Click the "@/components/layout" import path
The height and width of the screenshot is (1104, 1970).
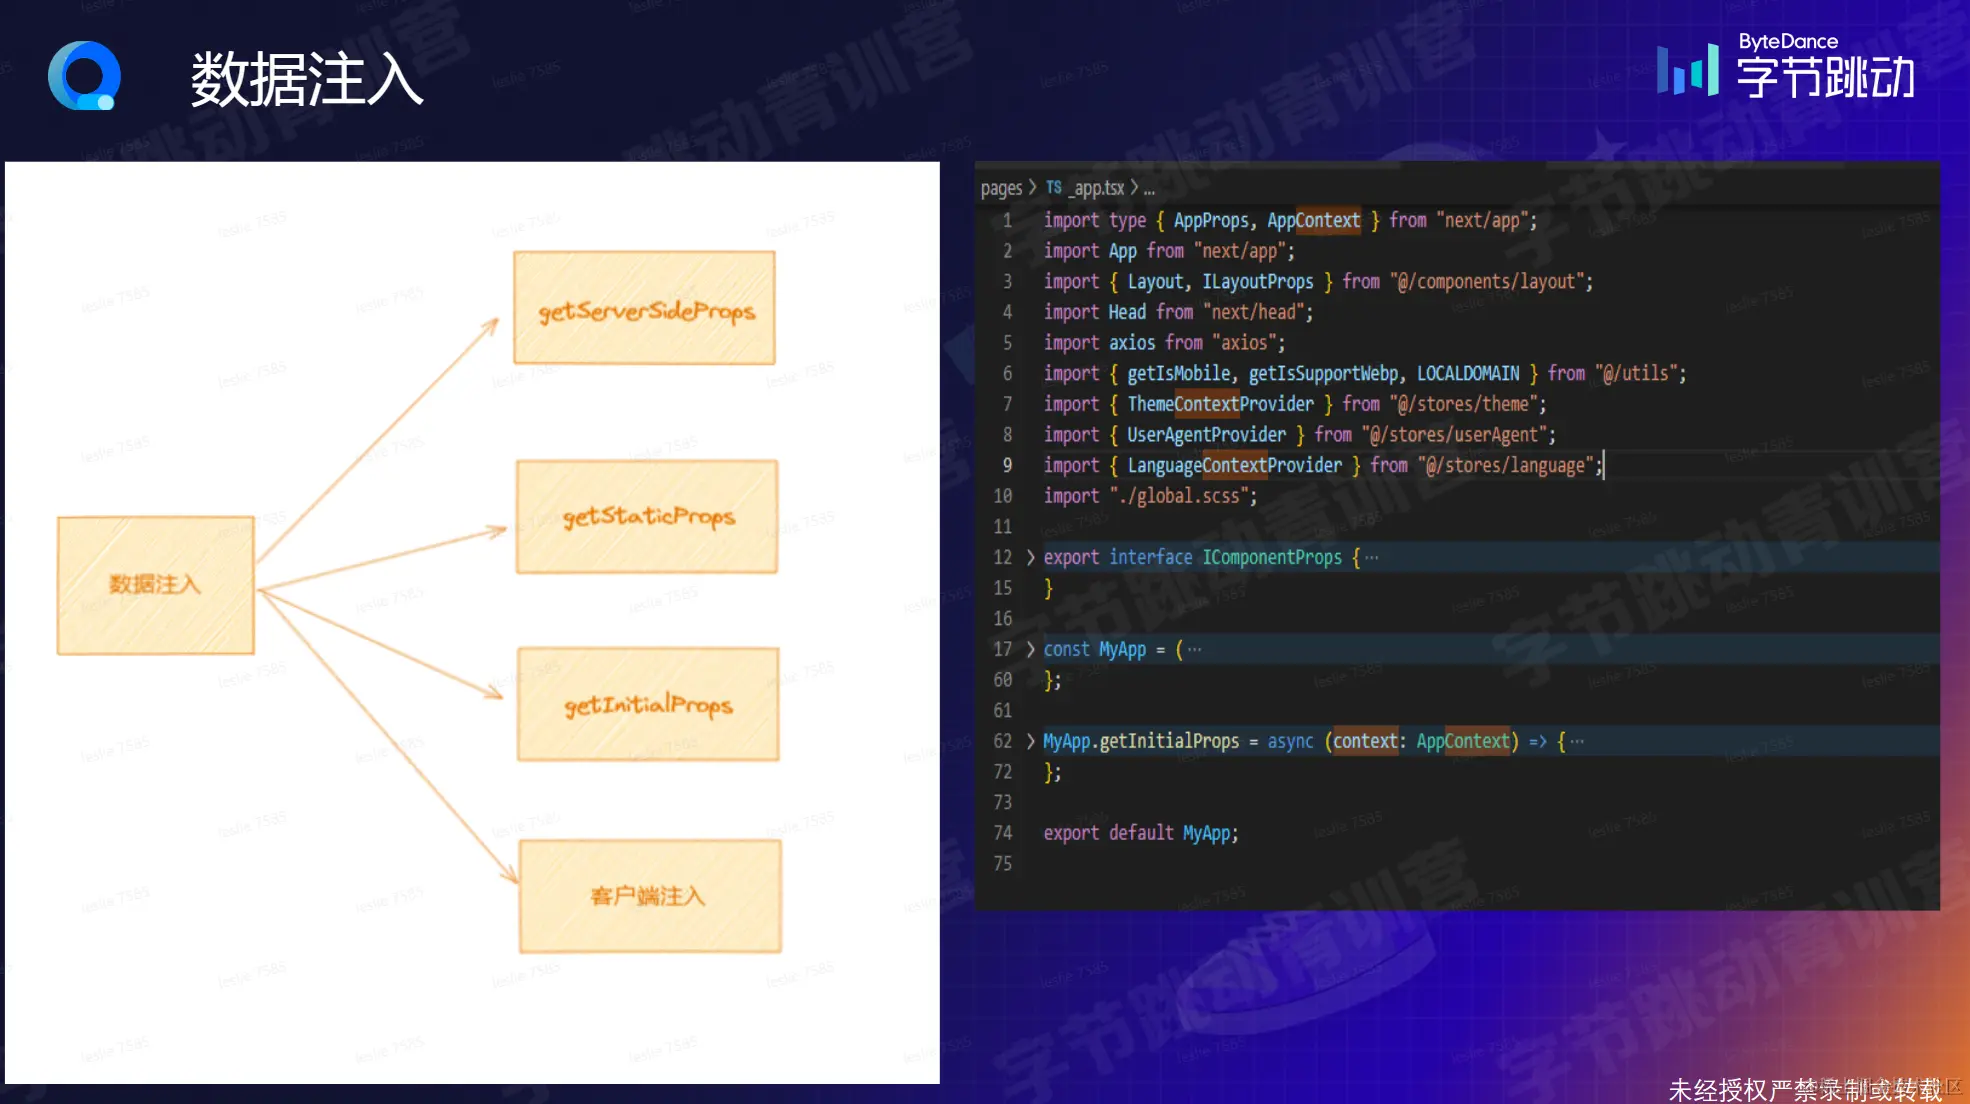1487,281
